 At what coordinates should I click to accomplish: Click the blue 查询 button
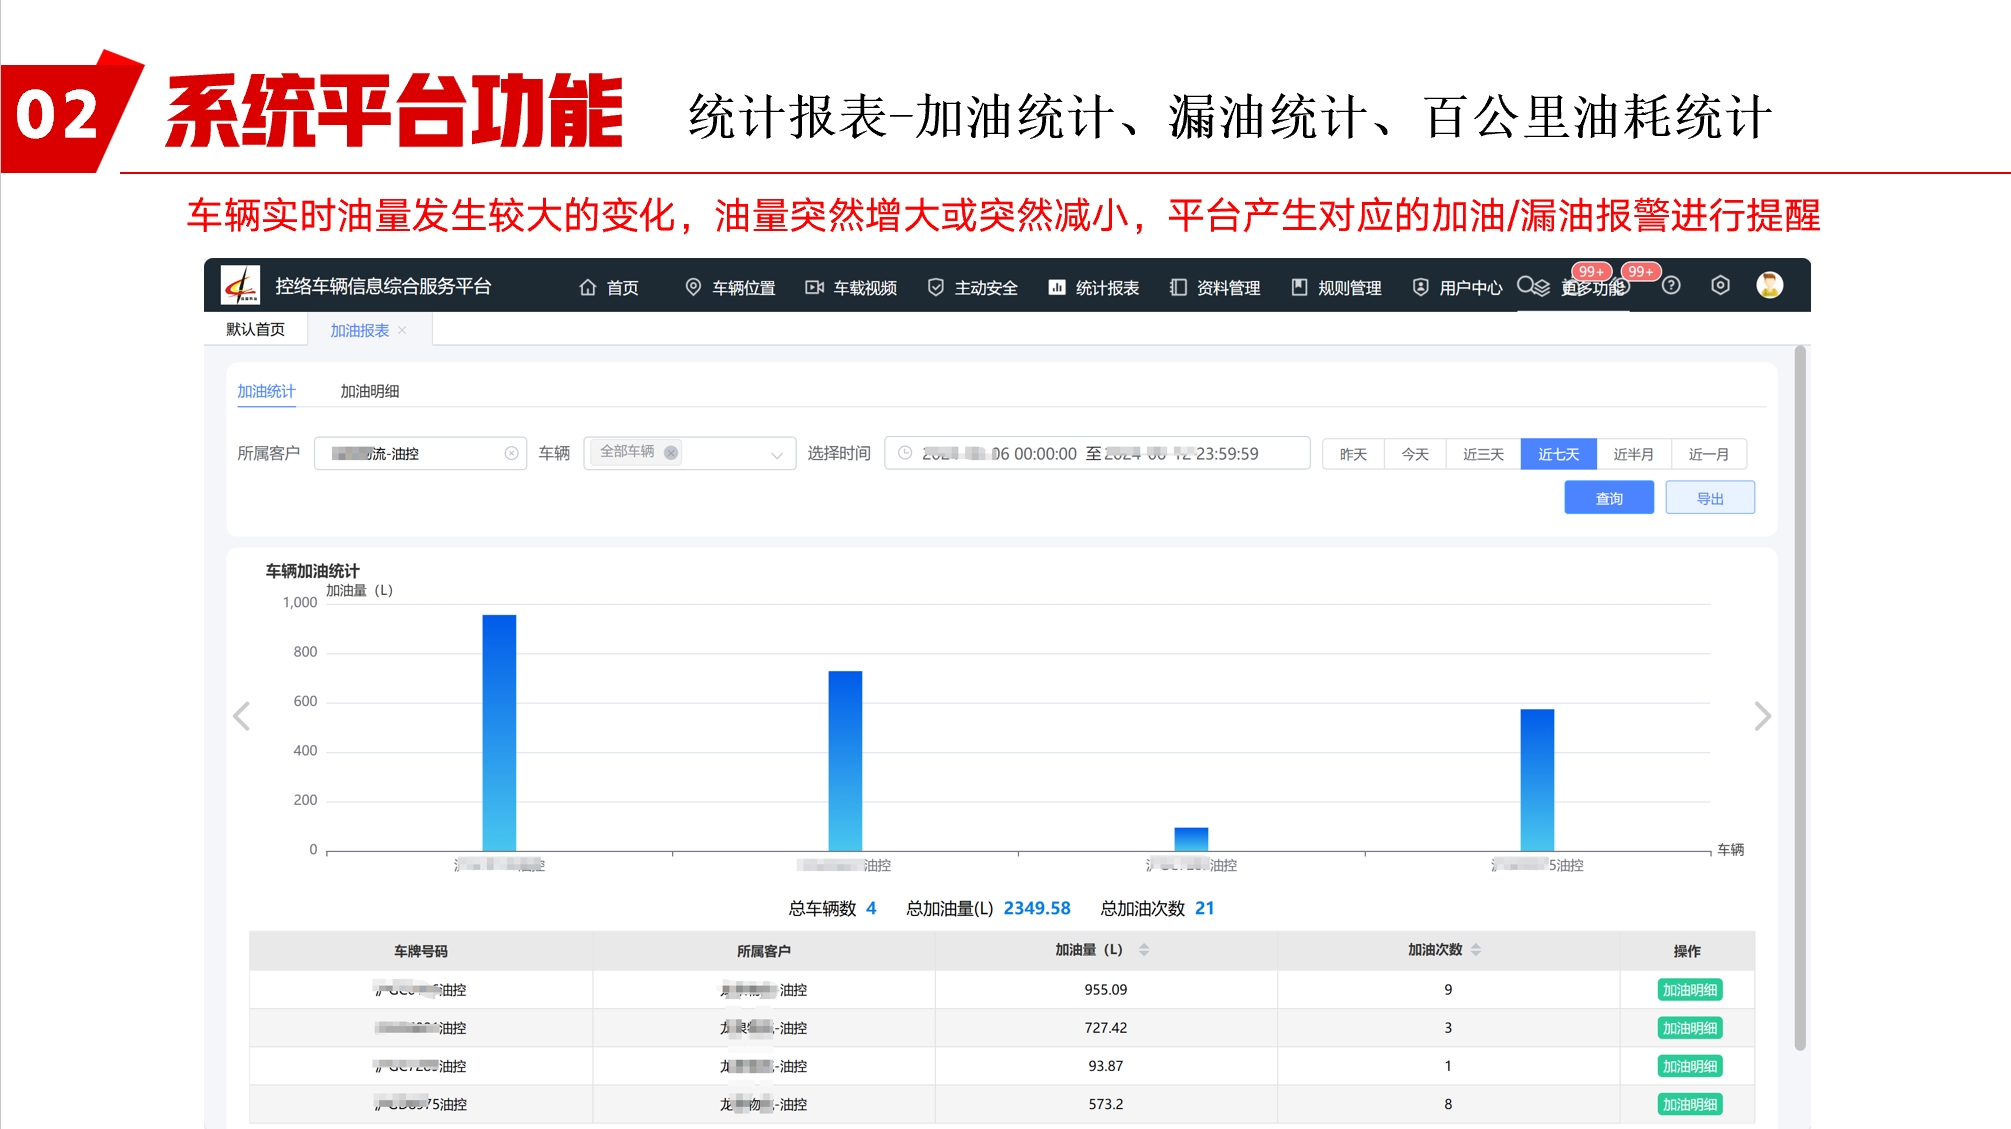click(1608, 498)
